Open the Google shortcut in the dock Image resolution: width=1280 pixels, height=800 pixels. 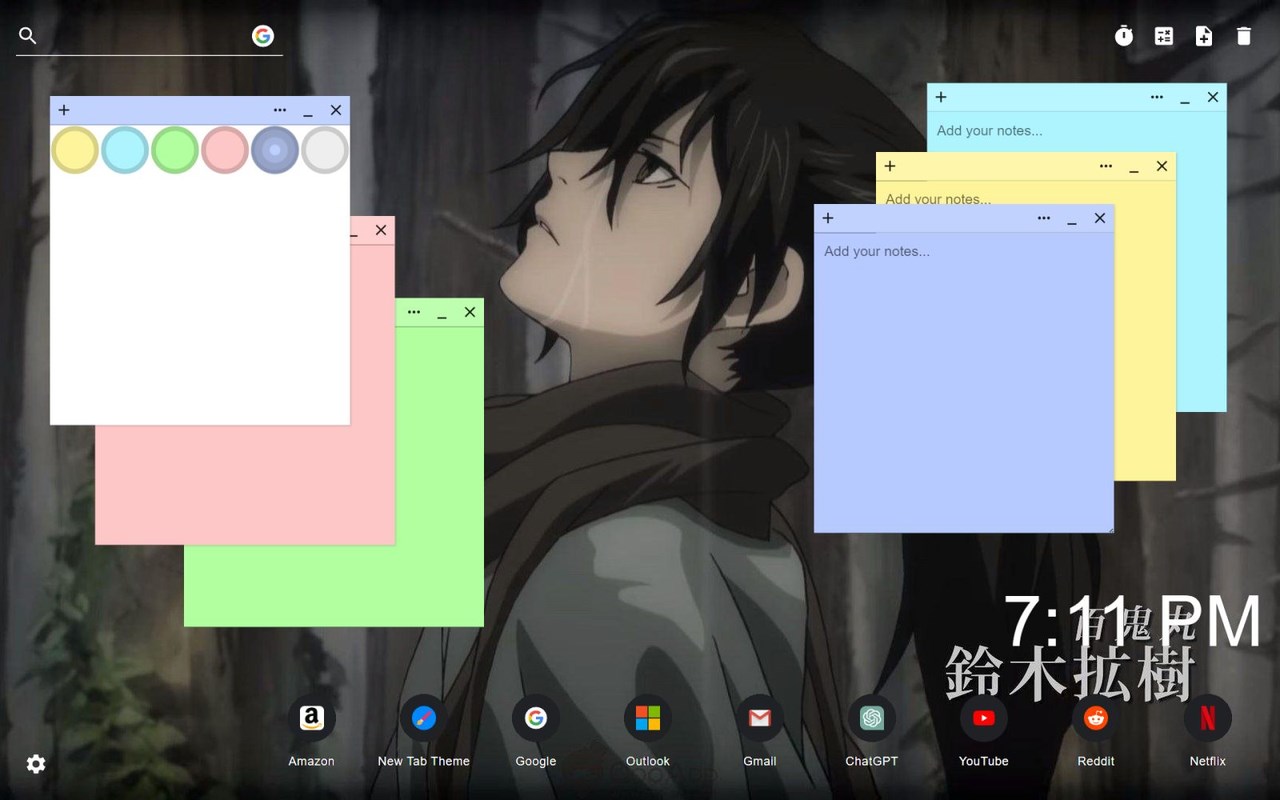[536, 718]
